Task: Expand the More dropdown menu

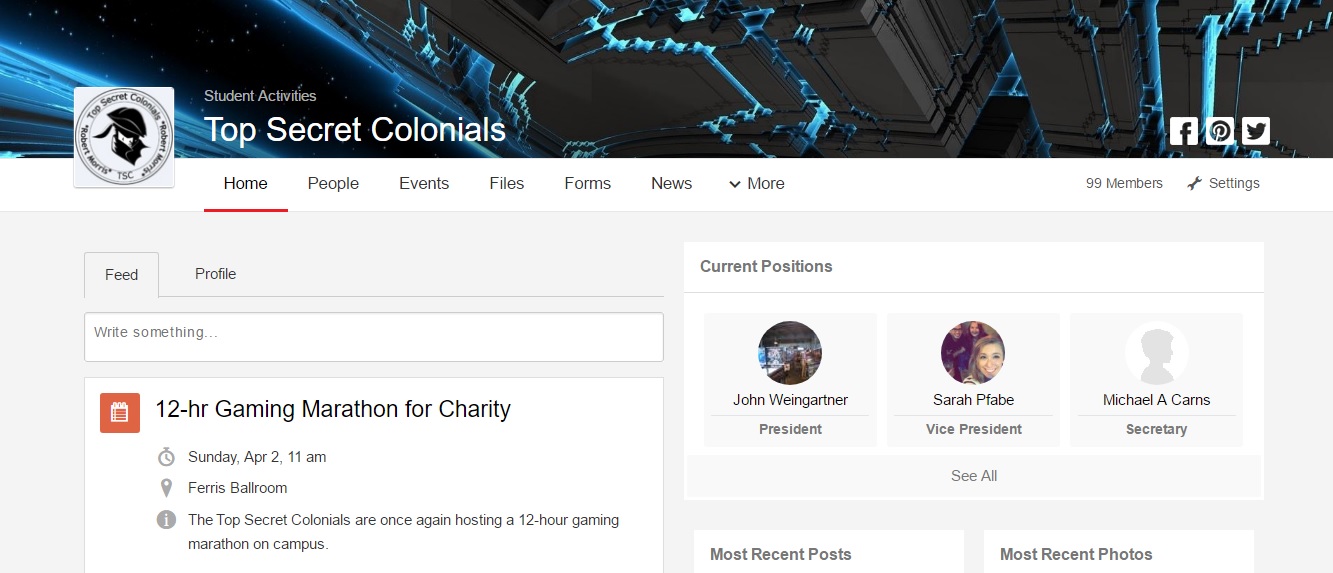Action: (x=757, y=184)
